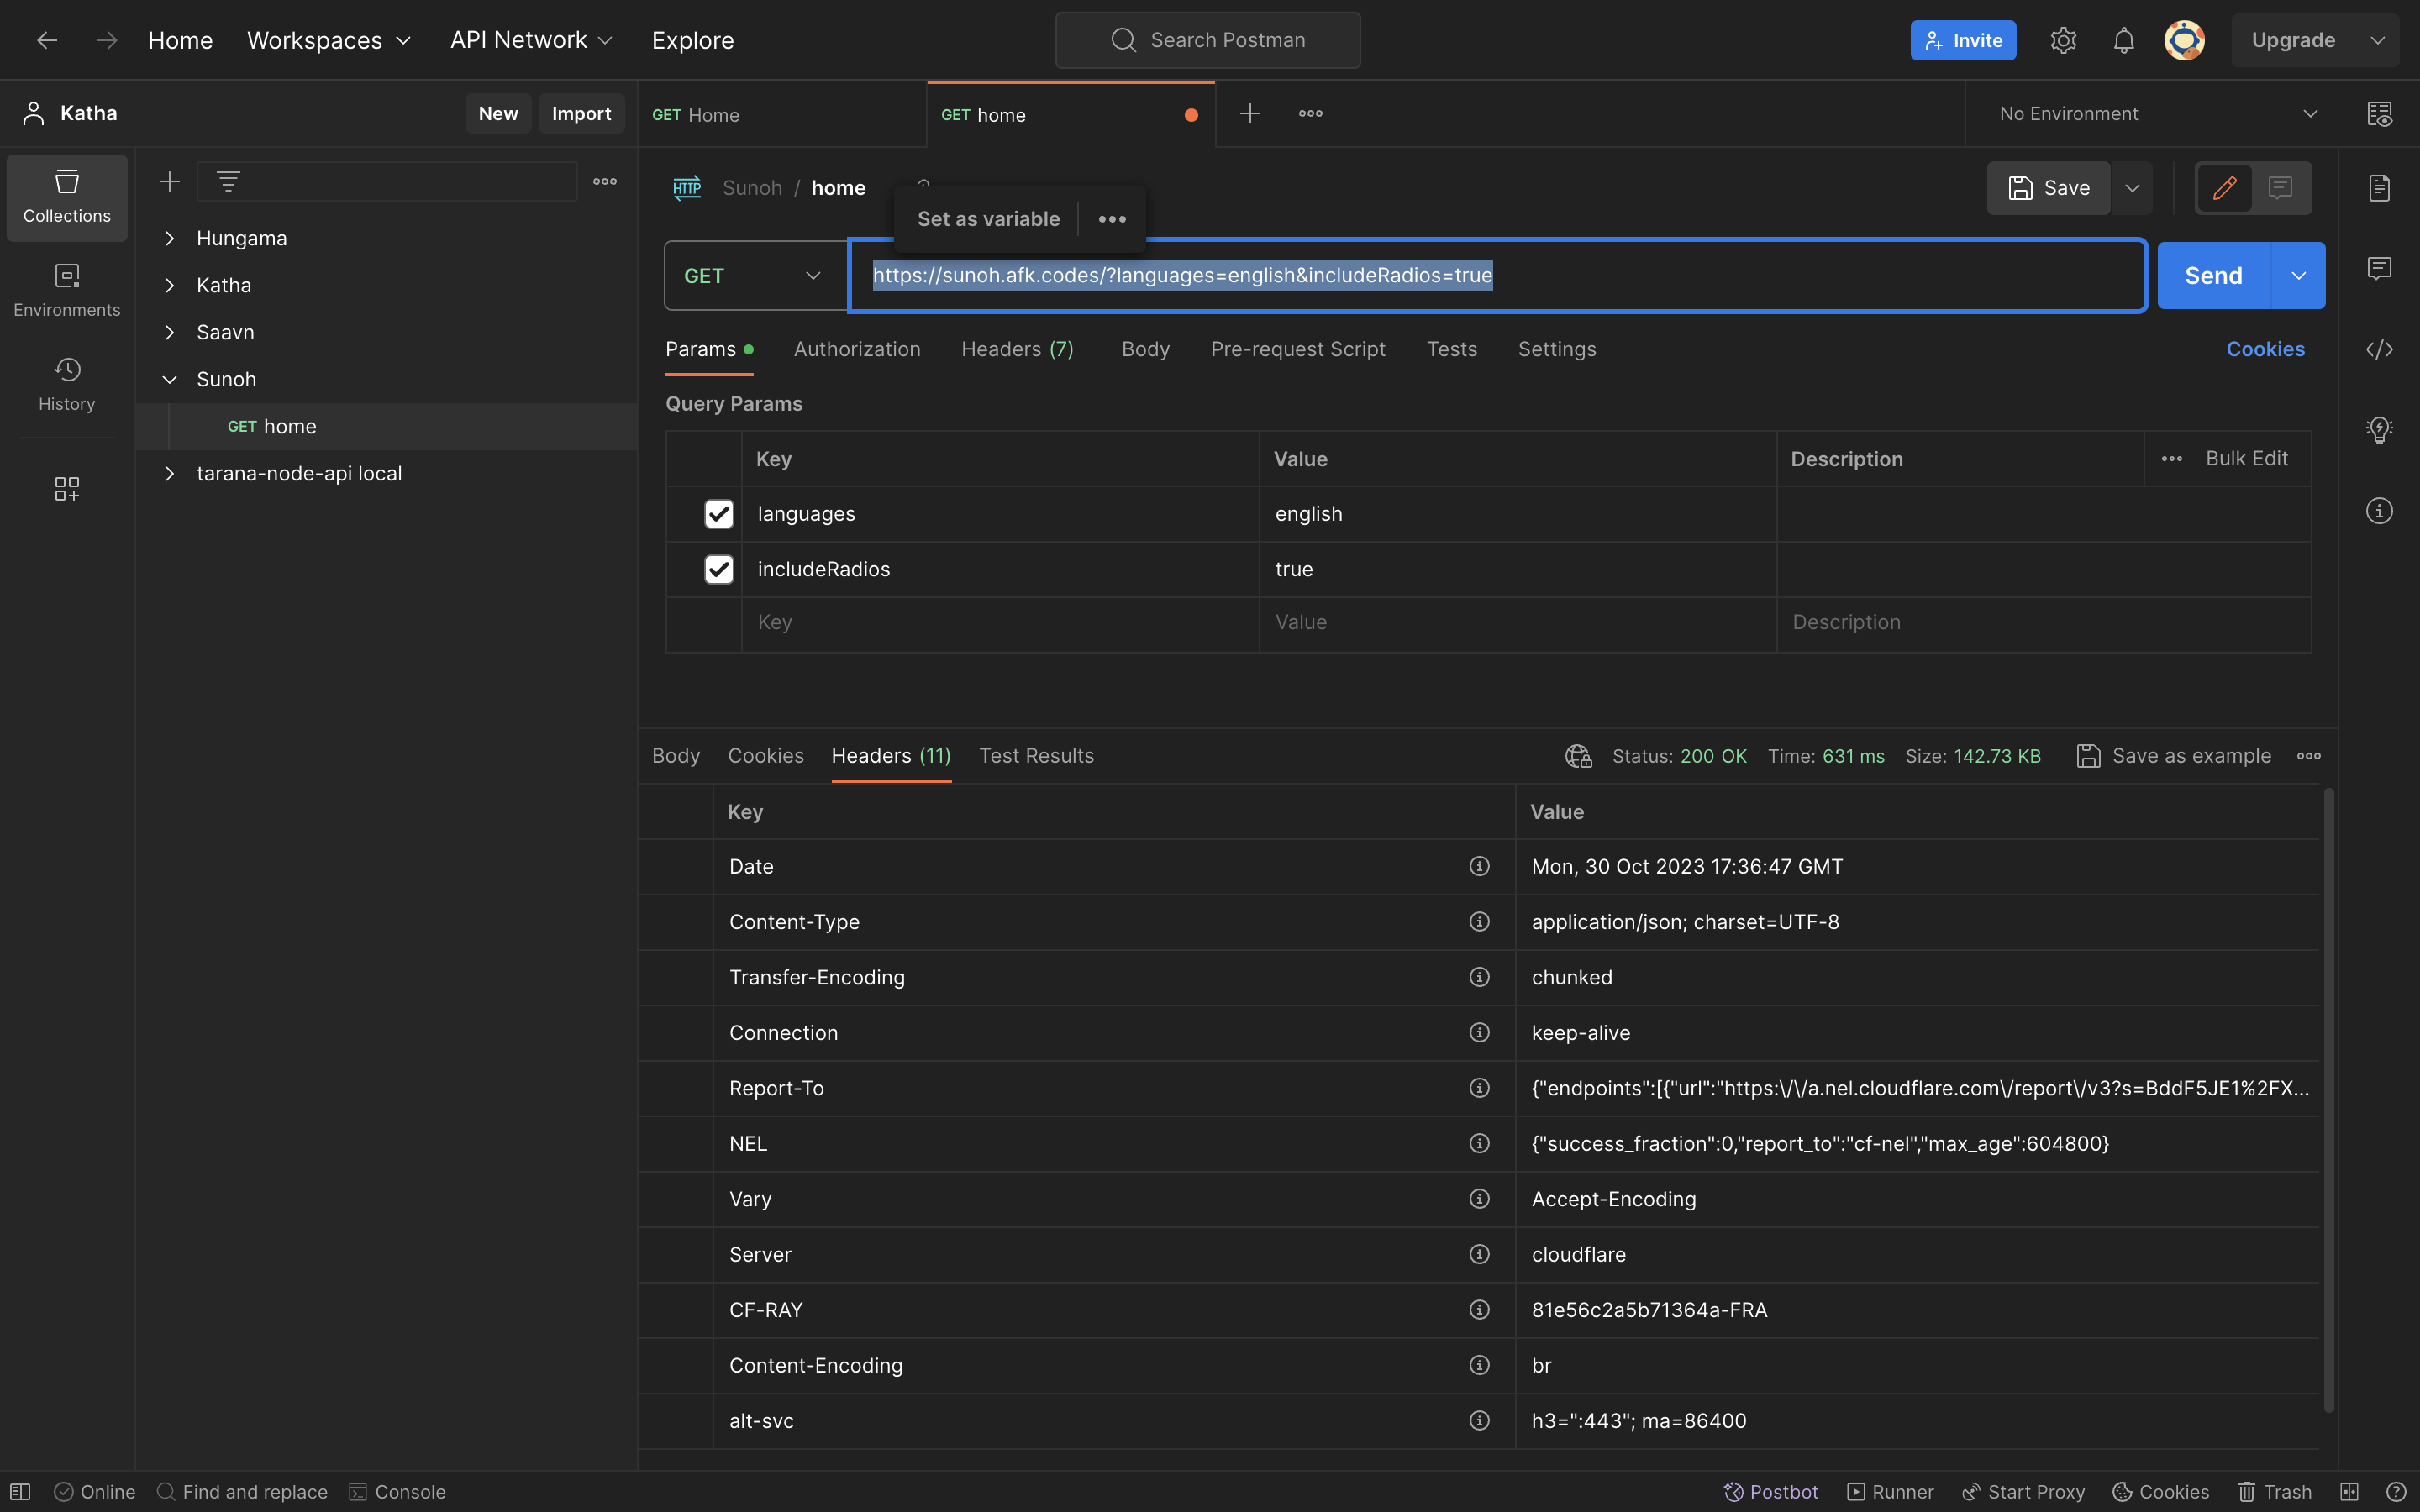Open the configure workspace sidebar icon

(x=67, y=488)
